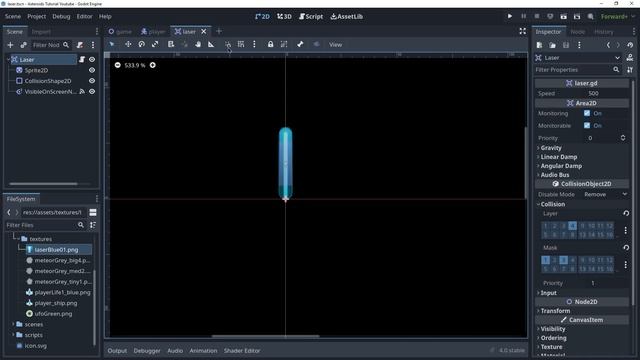The width and height of the screenshot is (640, 360).
Task: Switch to the 3D workspace
Action: tap(284, 16)
